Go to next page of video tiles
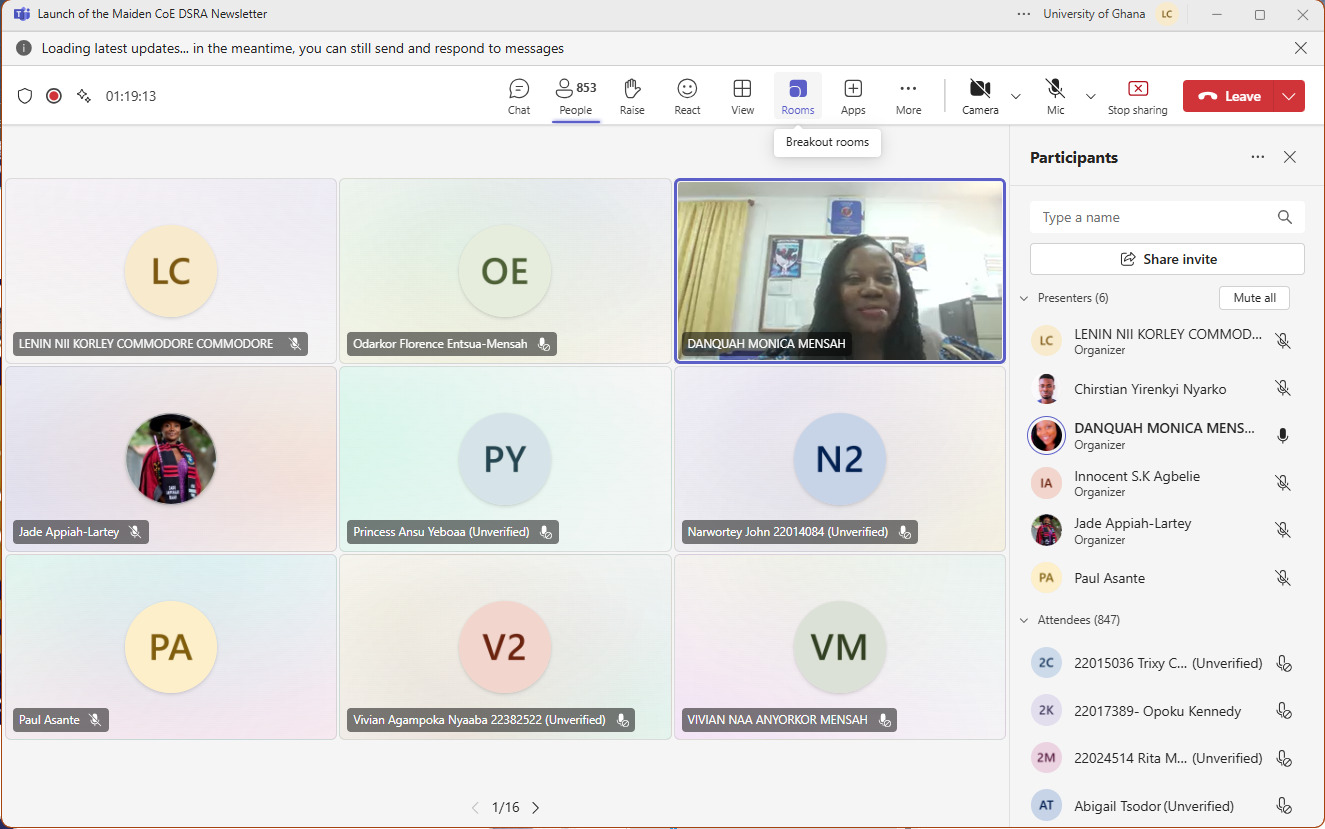1325x829 pixels. tap(536, 808)
